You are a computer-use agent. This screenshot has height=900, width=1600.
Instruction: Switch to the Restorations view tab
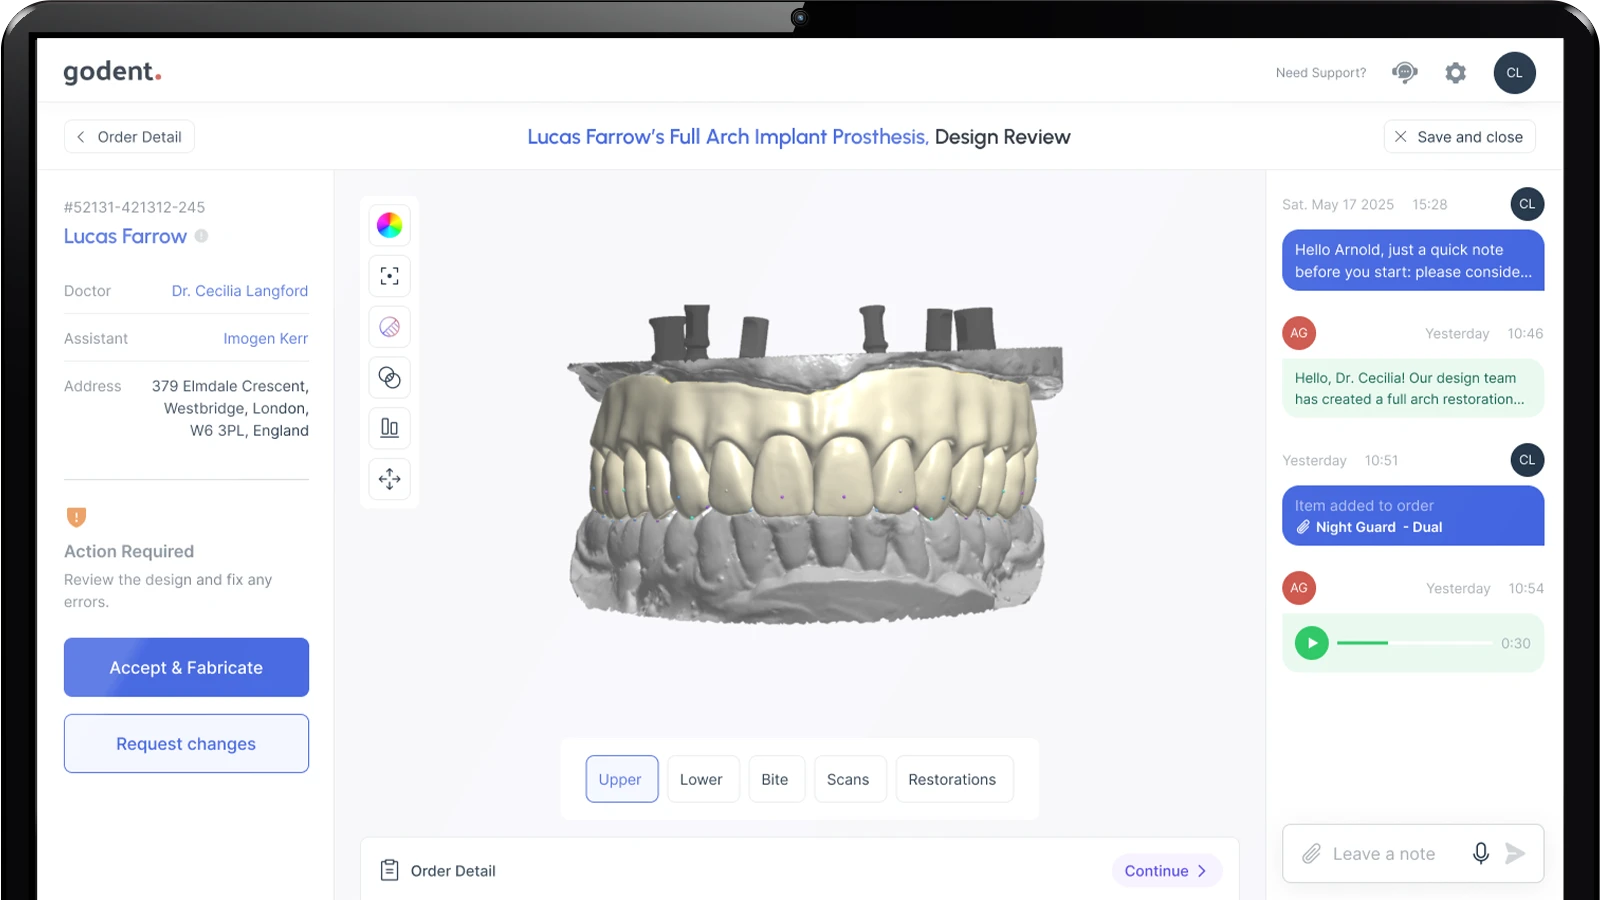coord(953,779)
